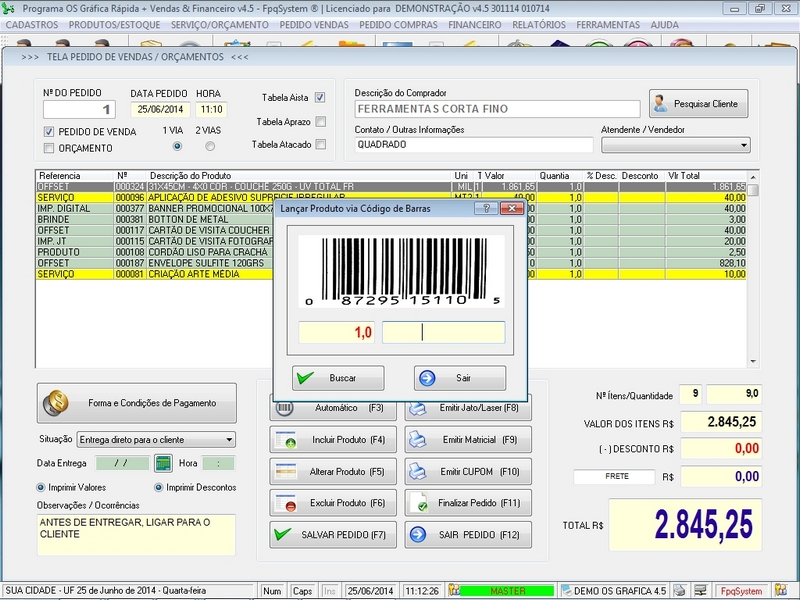This screenshot has height=600, width=800.
Task: Open the FINANCEIRO menu
Action: coord(475,24)
